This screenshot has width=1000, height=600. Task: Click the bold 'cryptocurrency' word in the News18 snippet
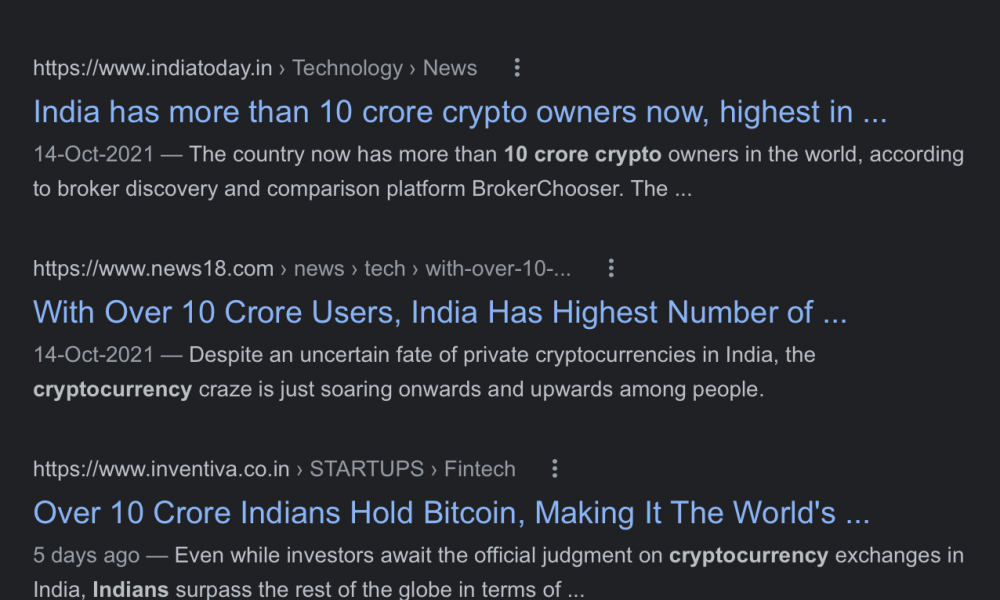tap(112, 389)
